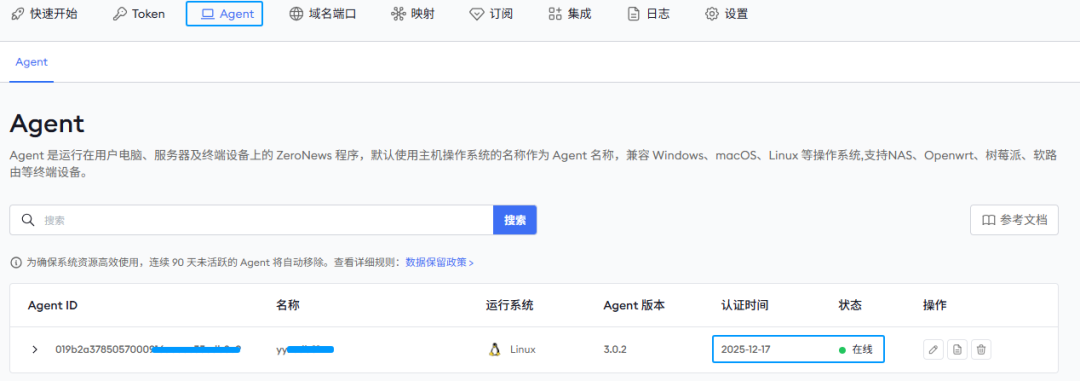Delete the agent with the trash icon
This screenshot has height=381, width=1080.
pyautogui.click(x=981, y=350)
